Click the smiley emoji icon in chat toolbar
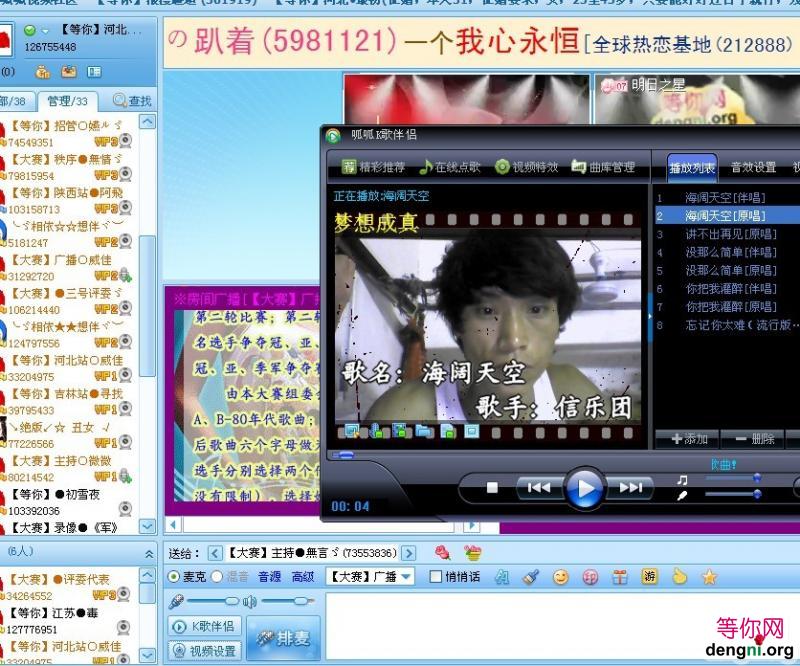The height and width of the screenshot is (666, 800). [561, 577]
